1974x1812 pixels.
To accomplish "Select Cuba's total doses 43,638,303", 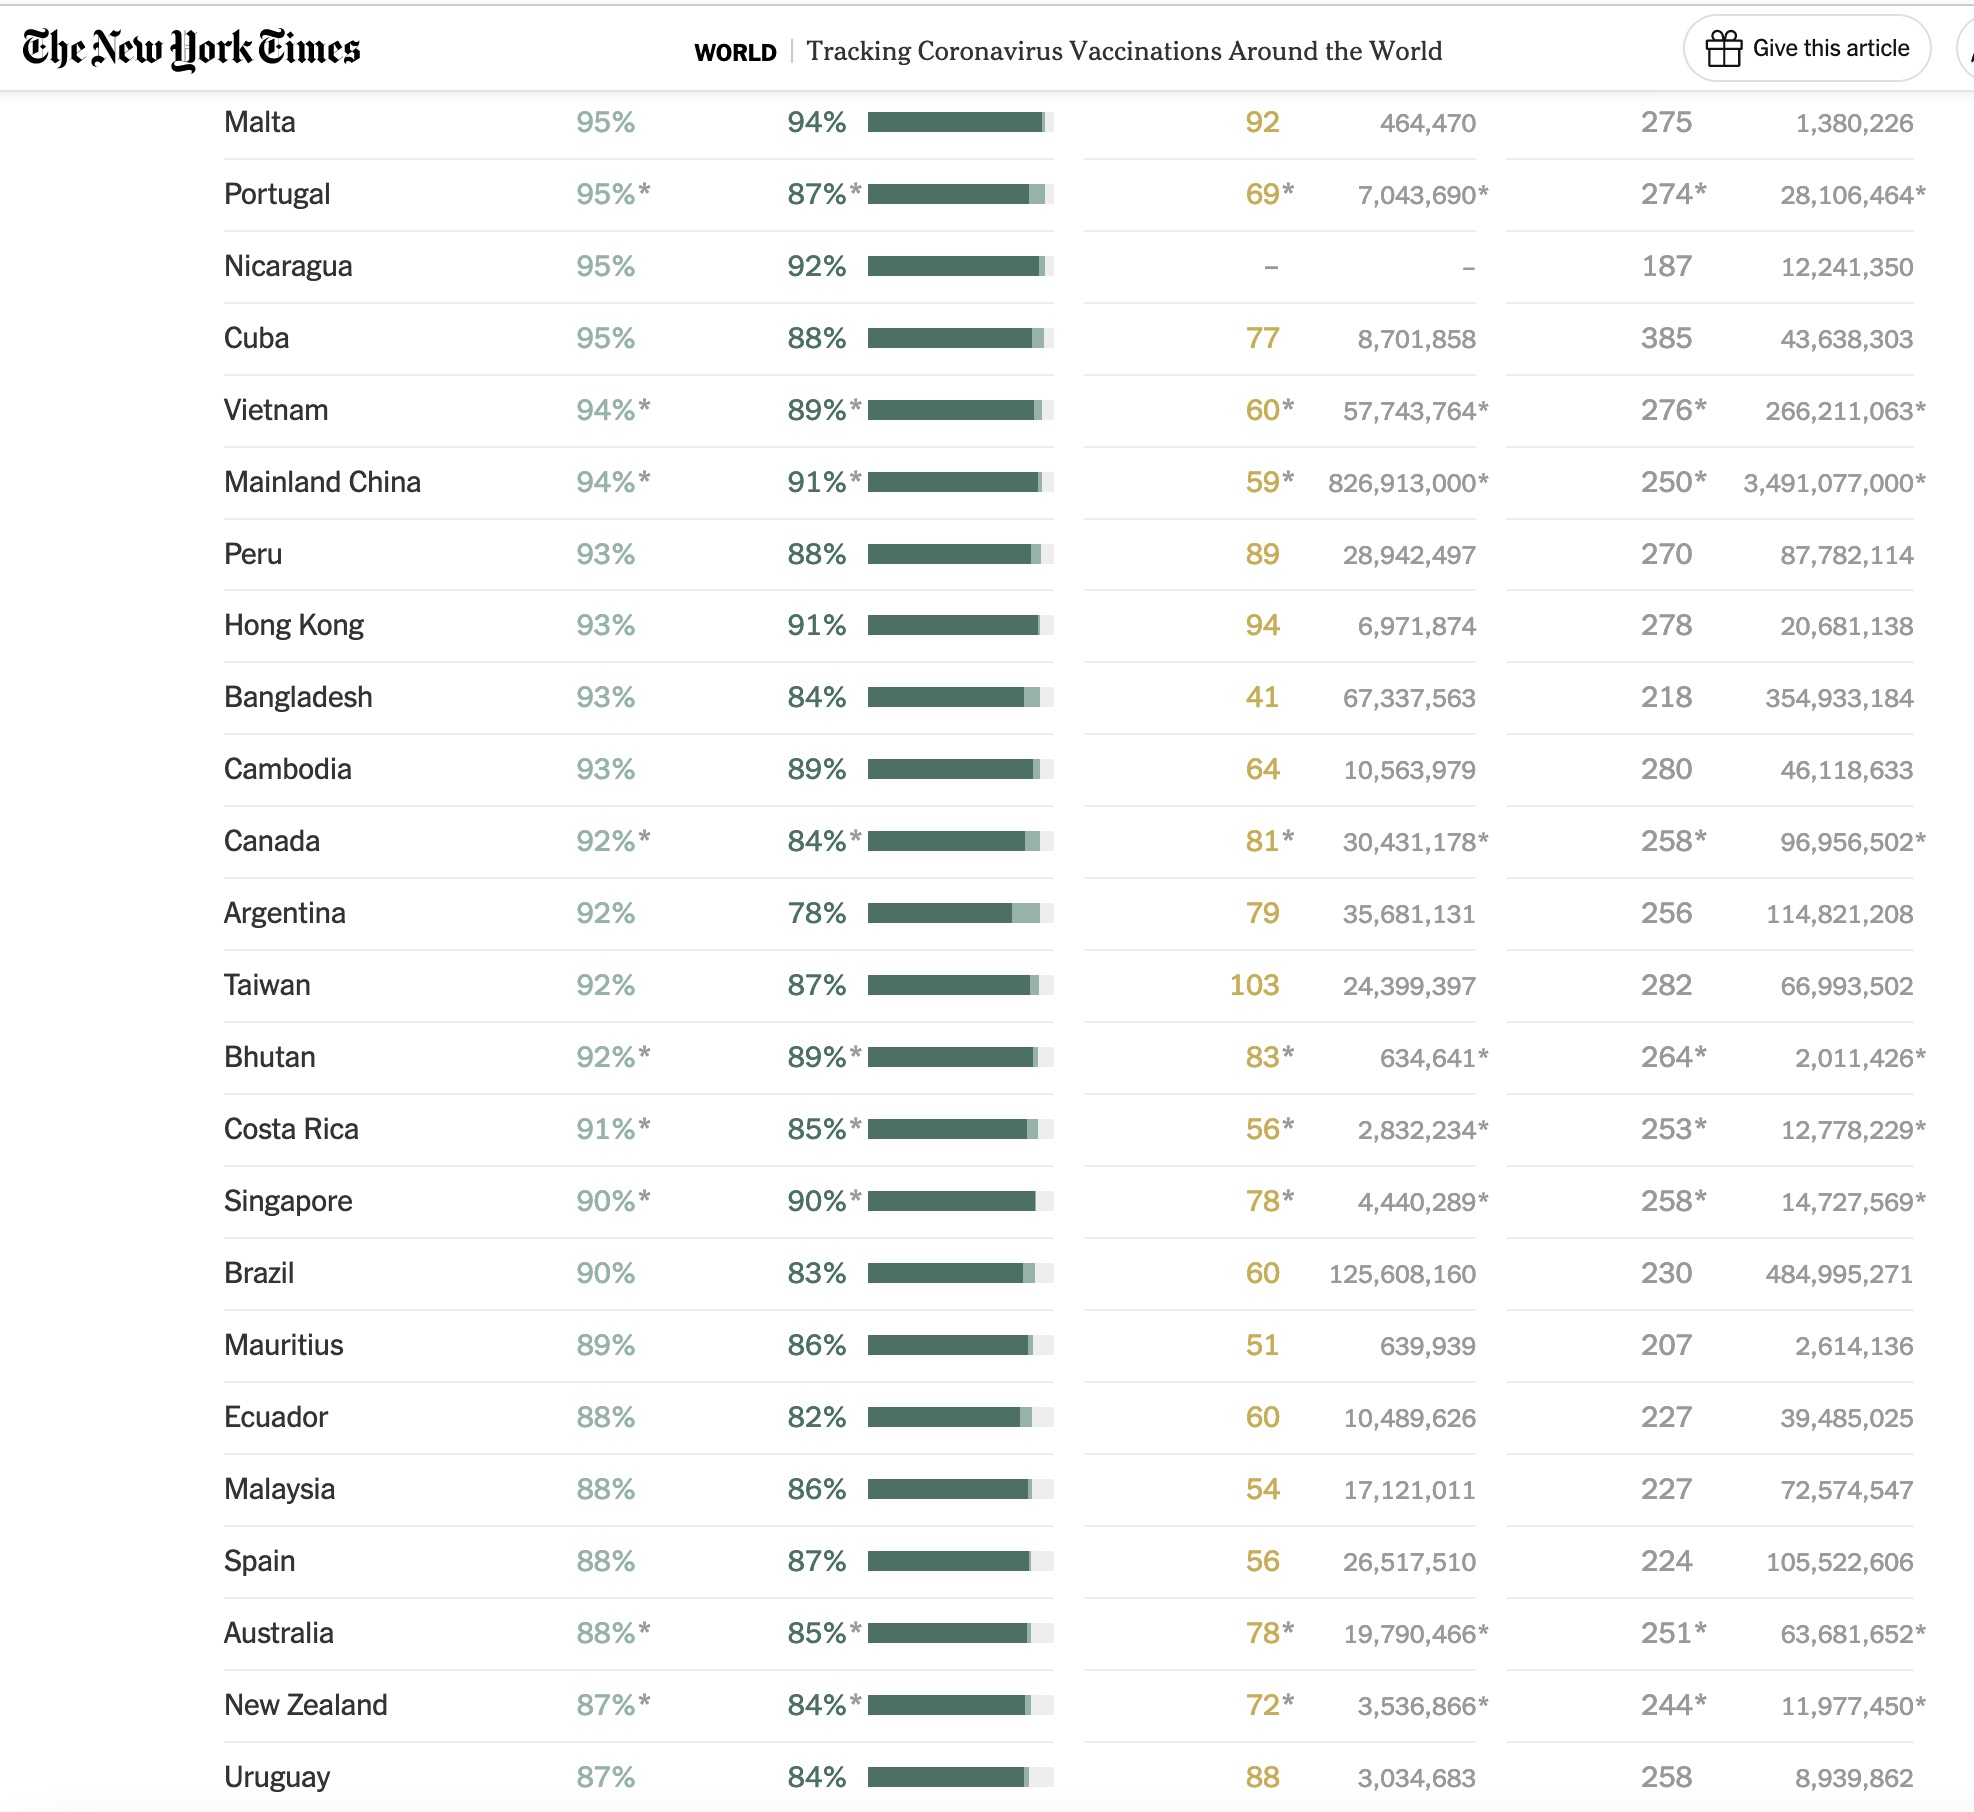I will 1846,339.
